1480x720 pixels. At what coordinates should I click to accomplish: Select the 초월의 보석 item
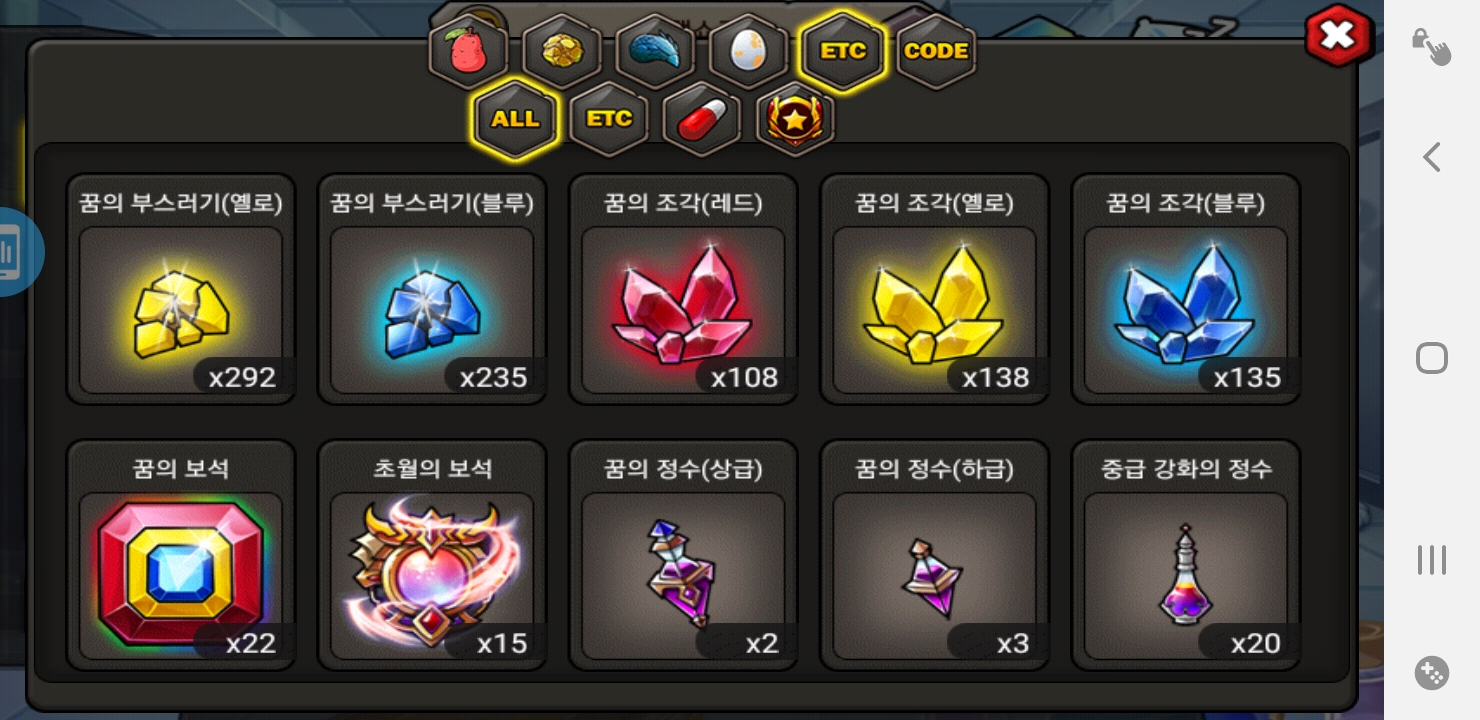click(x=432, y=555)
